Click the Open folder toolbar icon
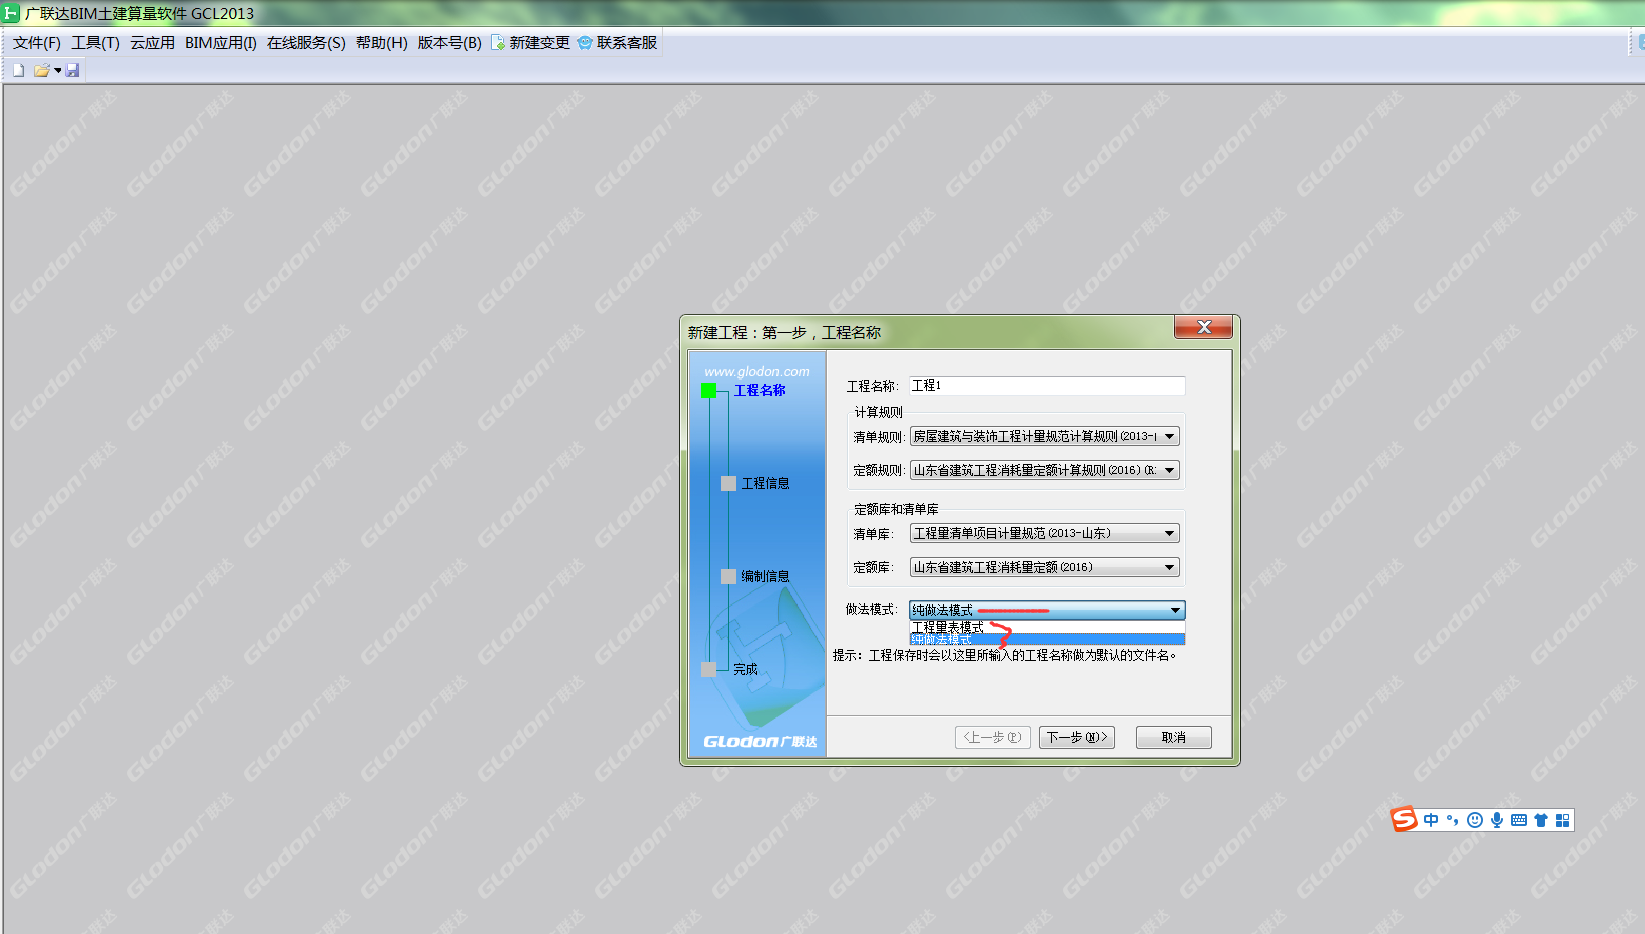Viewport: 1645px width, 934px height. point(42,70)
